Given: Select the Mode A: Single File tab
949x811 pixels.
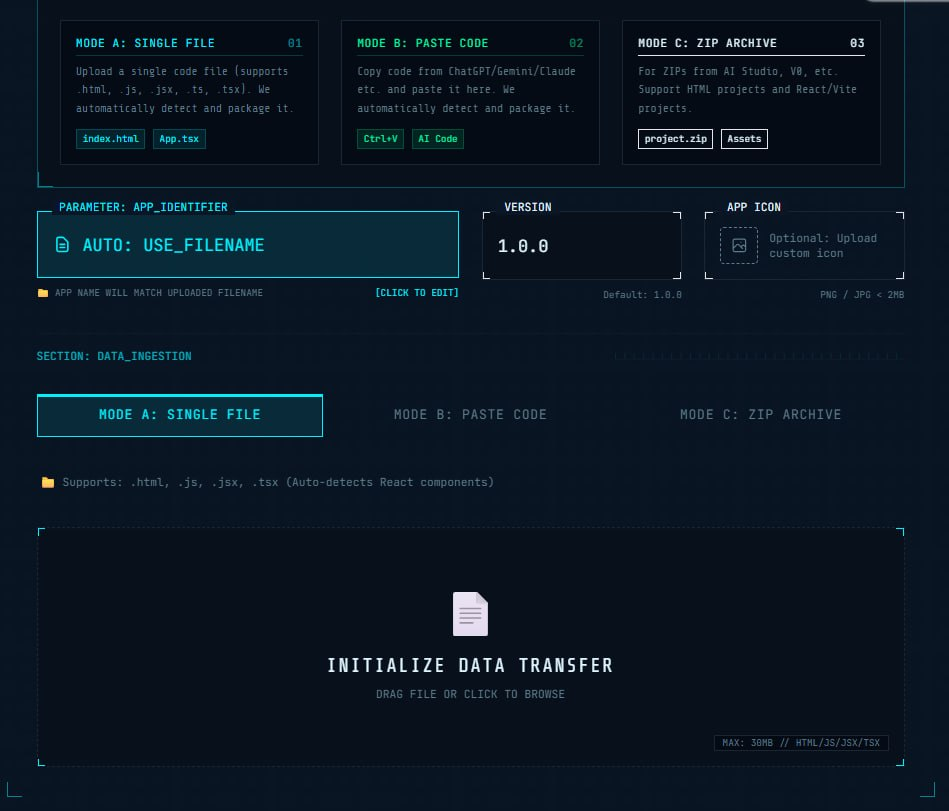Looking at the screenshot, I should click(x=180, y=415).
